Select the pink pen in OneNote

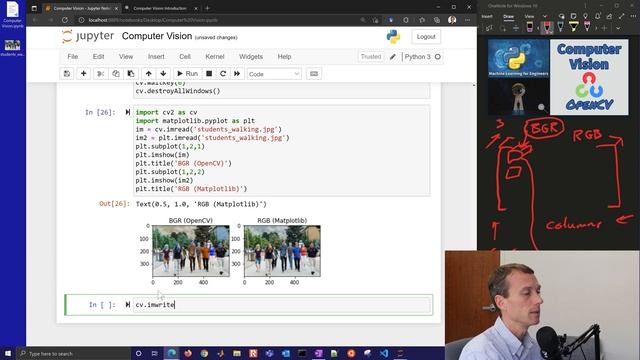click(x=587, y=27)
